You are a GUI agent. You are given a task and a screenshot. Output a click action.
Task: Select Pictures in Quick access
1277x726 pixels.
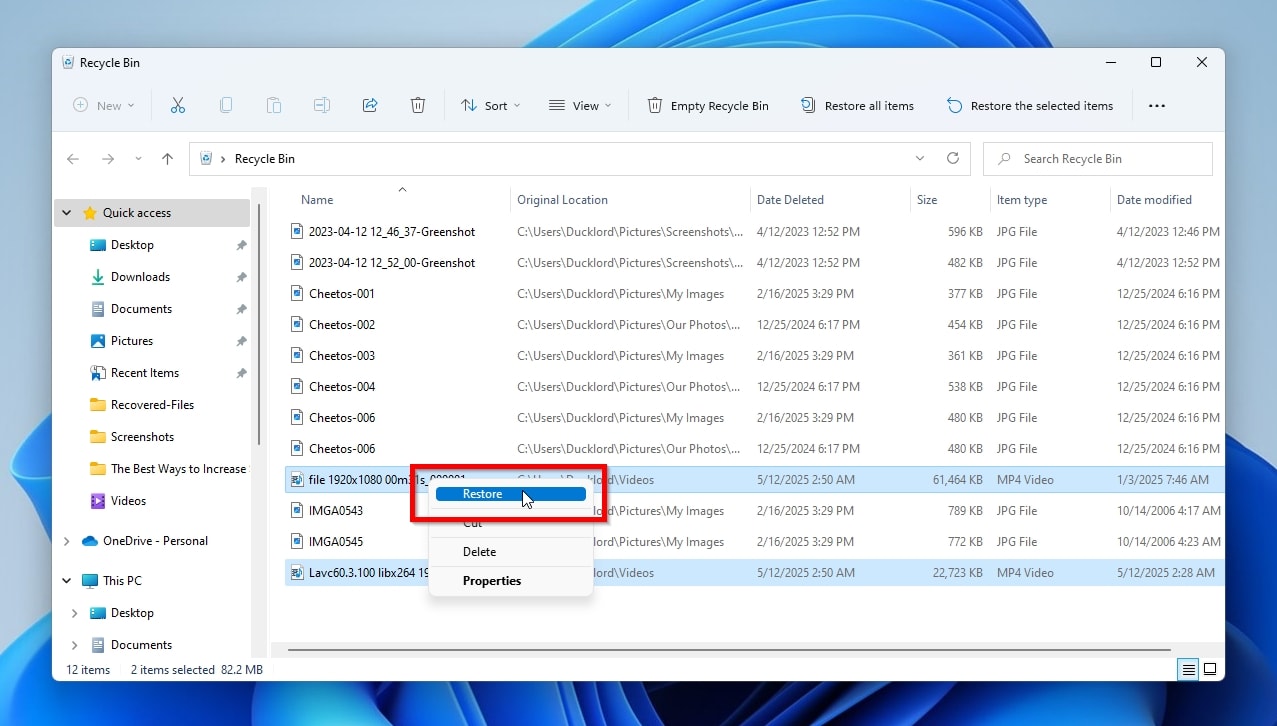132,341
